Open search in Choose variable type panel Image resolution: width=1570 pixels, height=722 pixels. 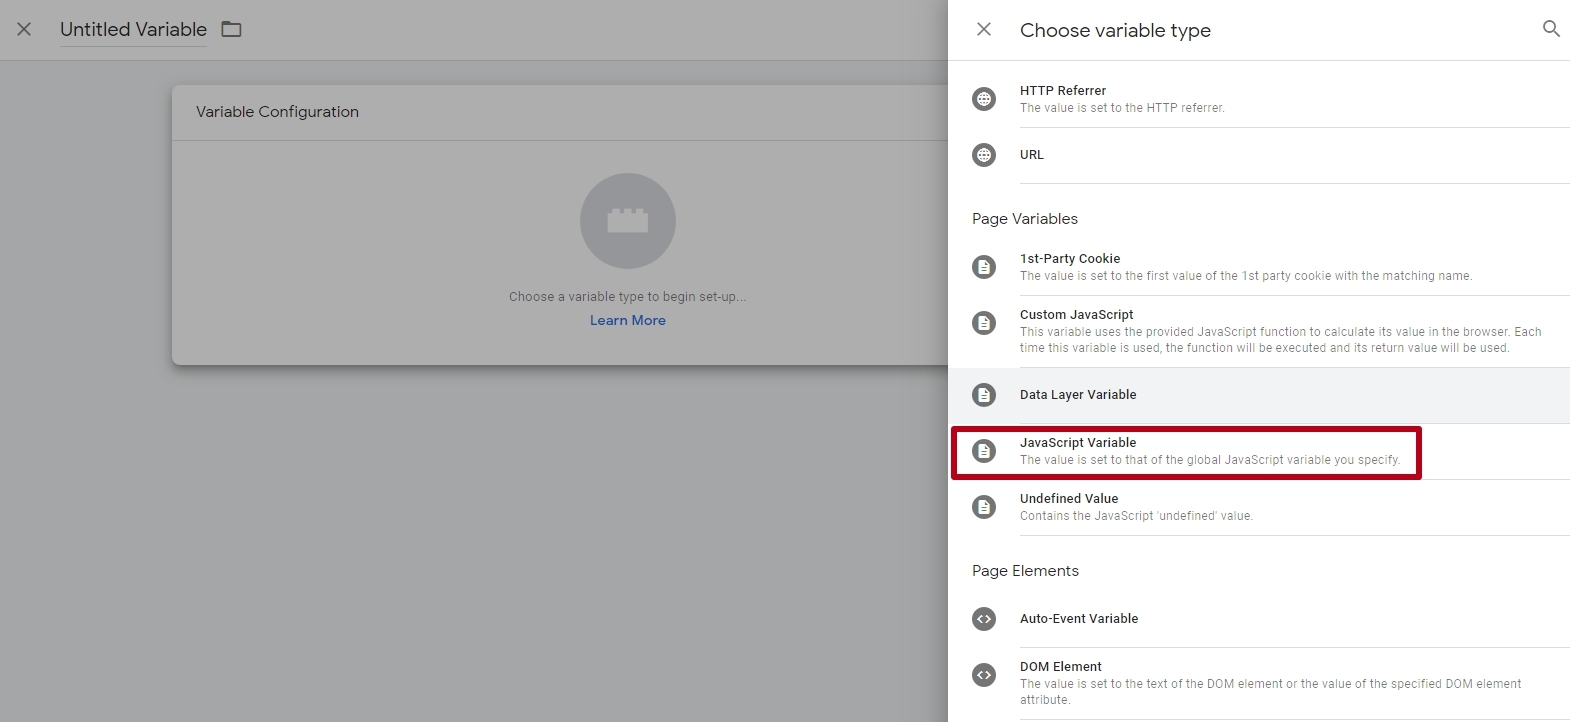coord(1551,29)
